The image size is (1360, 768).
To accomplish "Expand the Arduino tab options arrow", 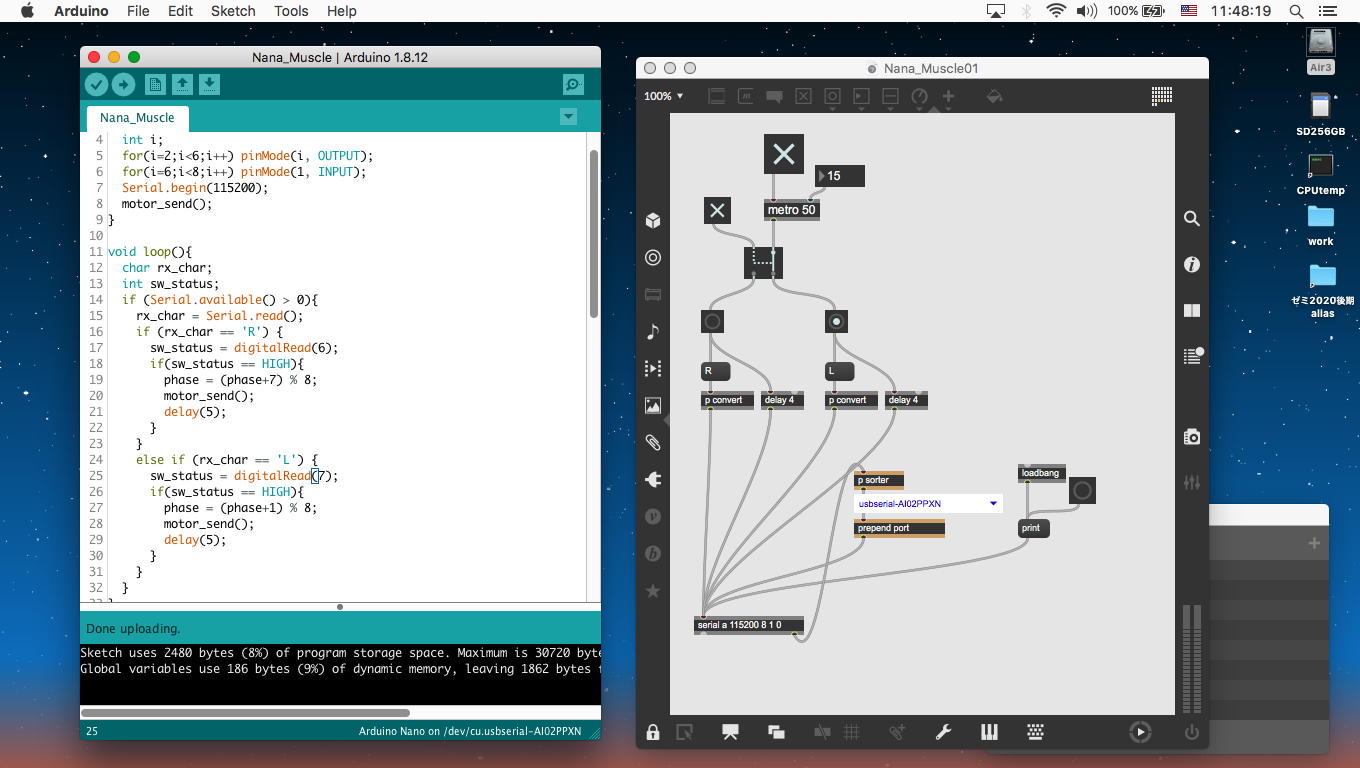I will (x=568, y=117).
